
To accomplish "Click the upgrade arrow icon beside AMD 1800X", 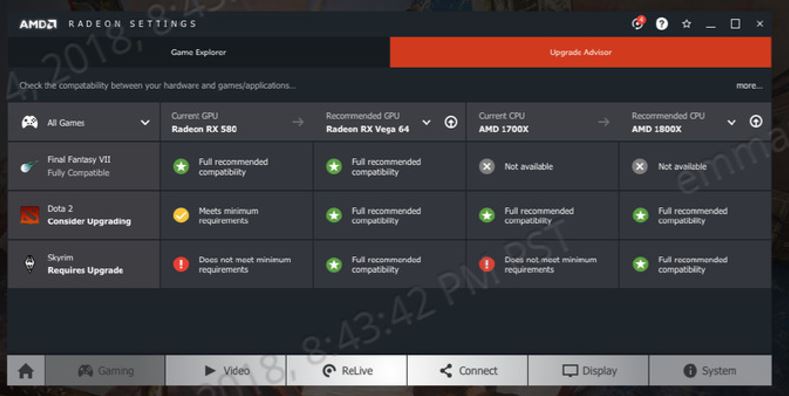I will click(x=756, y=121).
